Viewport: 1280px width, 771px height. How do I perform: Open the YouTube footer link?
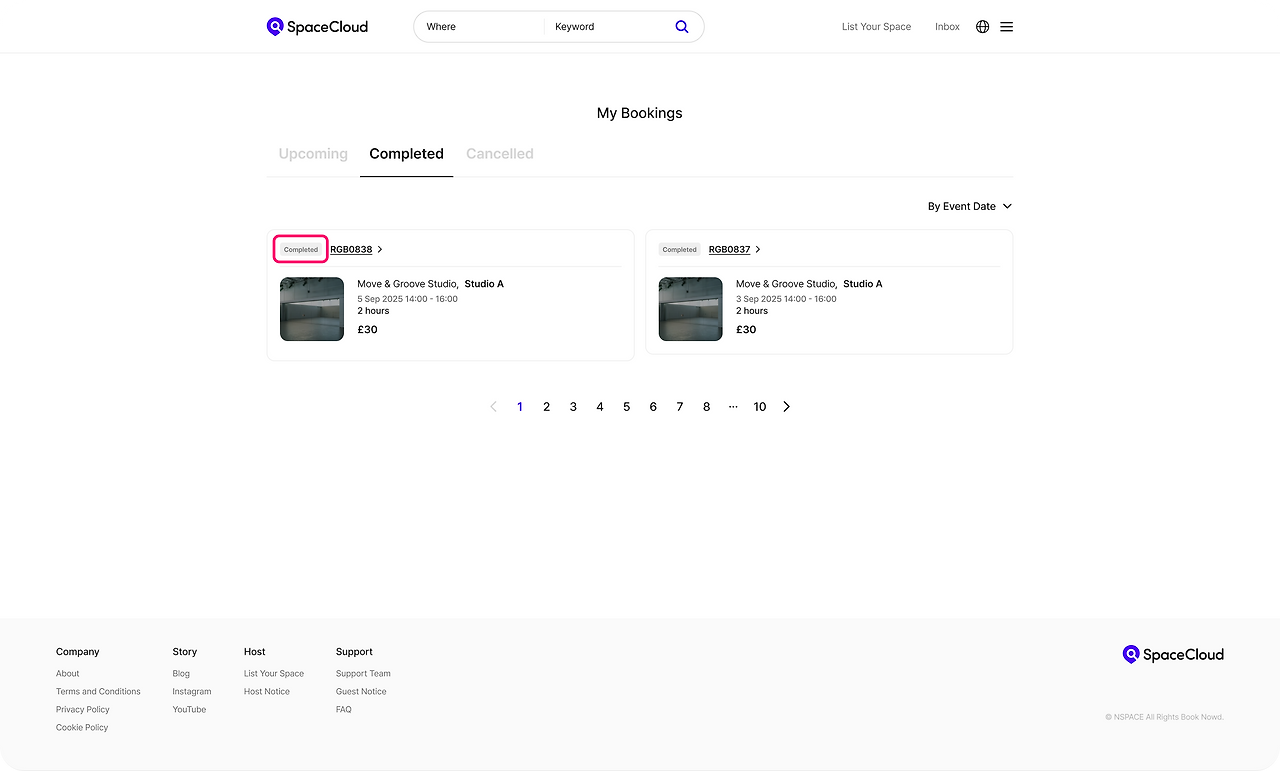click(x=189, y=710)
